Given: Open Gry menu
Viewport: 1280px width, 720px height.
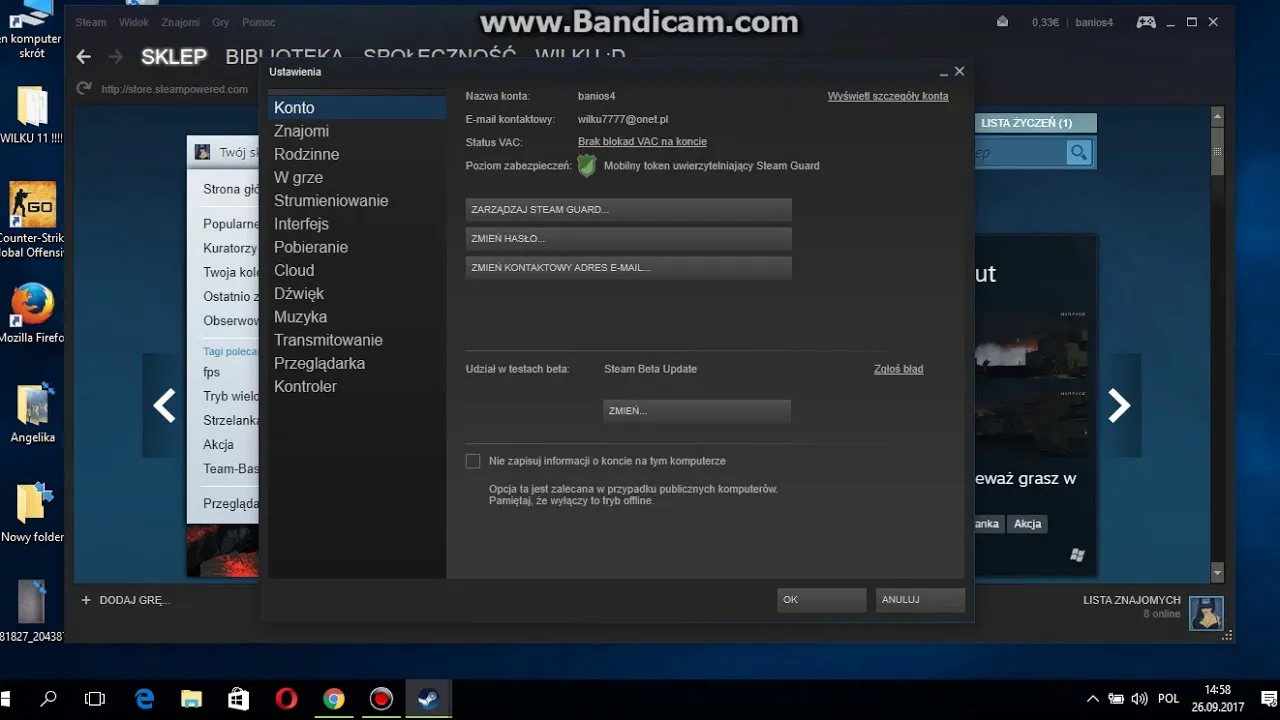Looking at the screenshot, I should pos(220,22).
